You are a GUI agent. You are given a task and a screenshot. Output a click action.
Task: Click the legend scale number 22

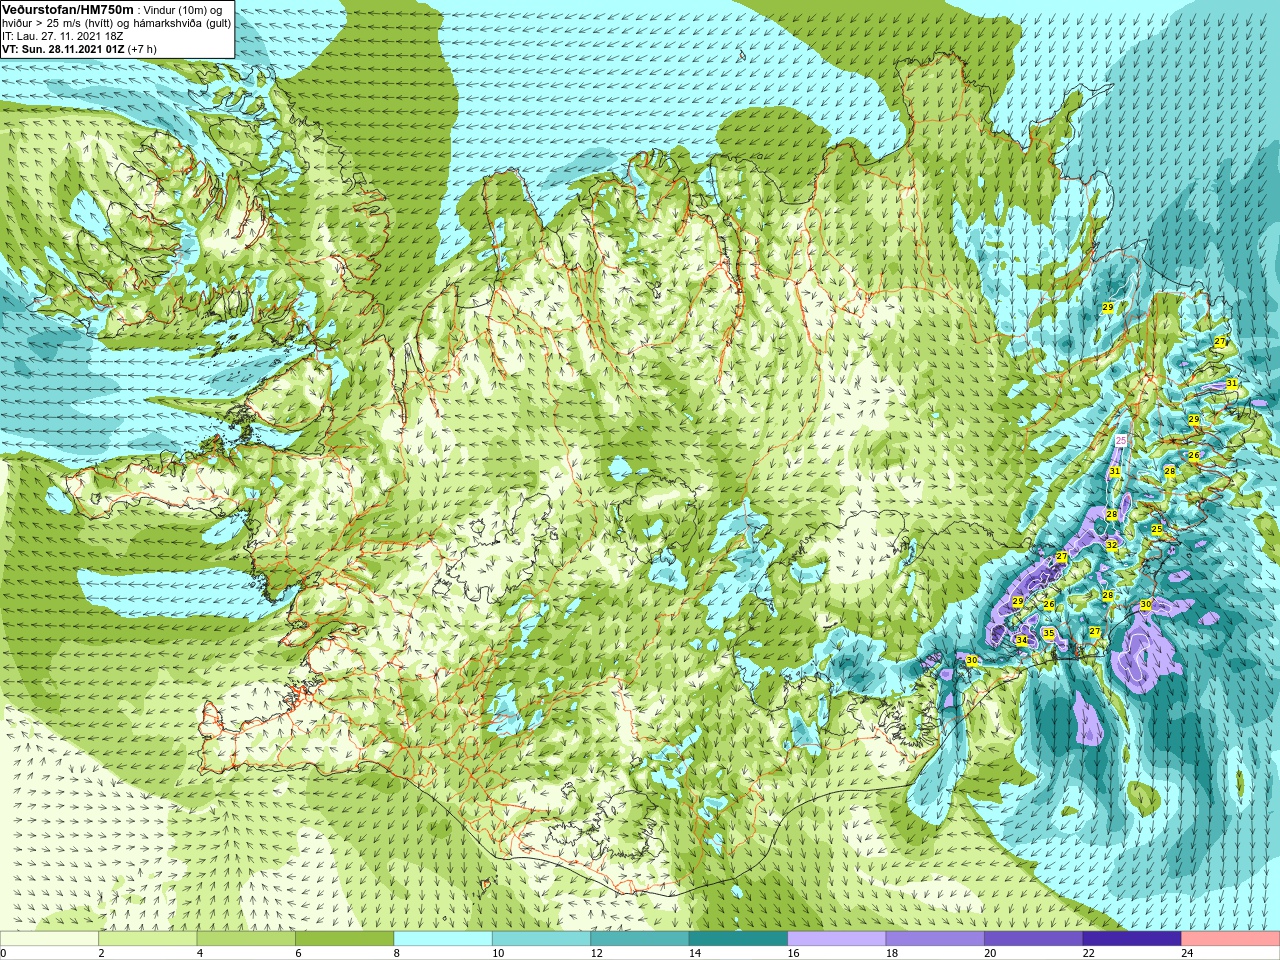[1089, 953]
